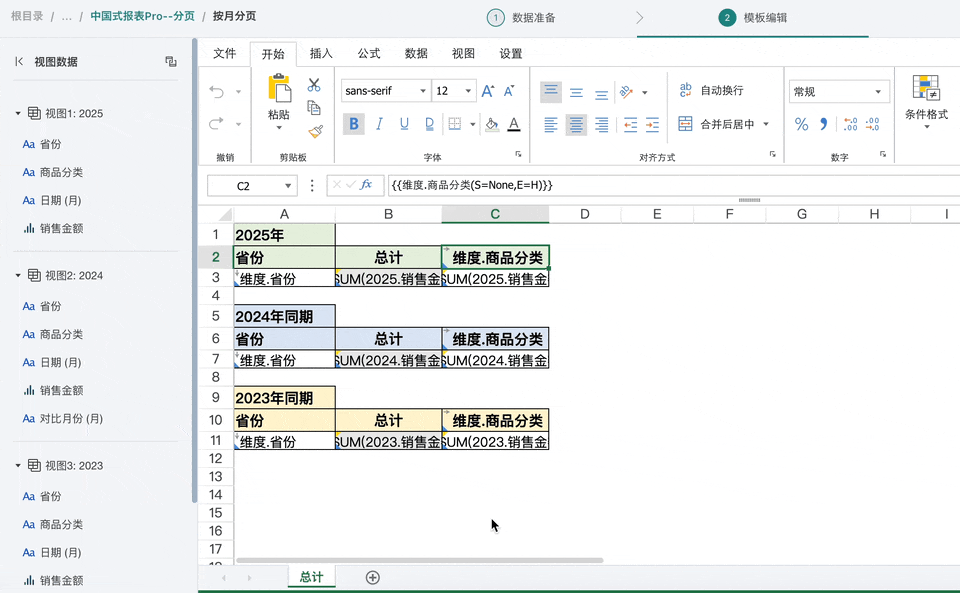Toggle italic formatting
Screen dimensions: 960x593
(x=380, y=124)
